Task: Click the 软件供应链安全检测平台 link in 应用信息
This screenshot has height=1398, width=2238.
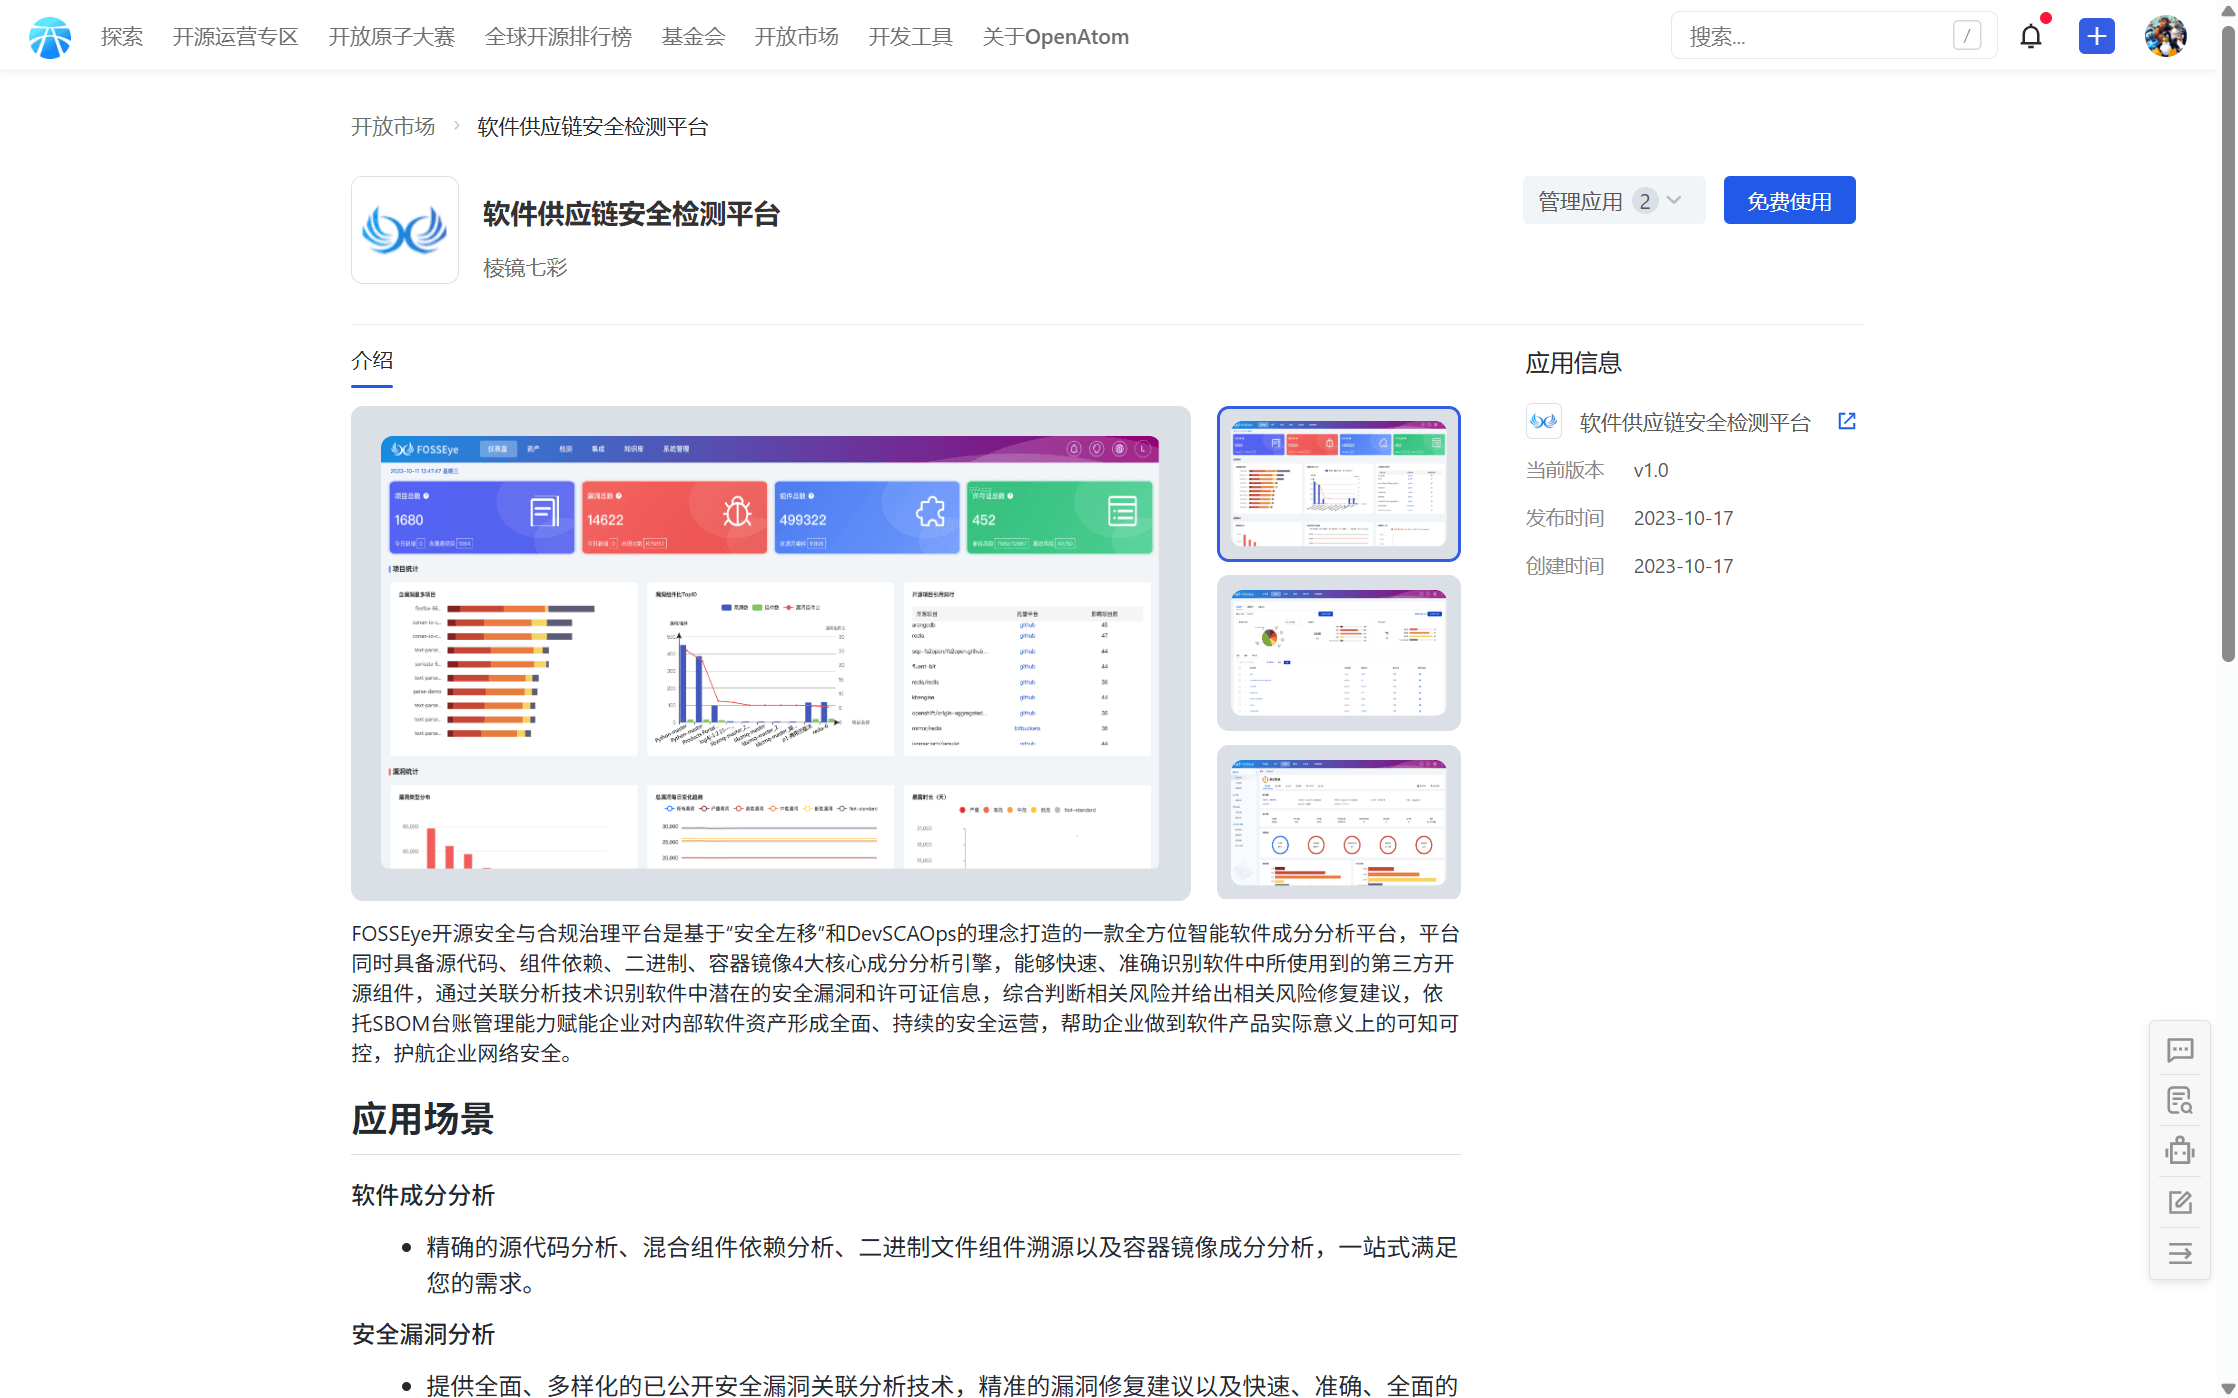Action: pos(1695,422)
